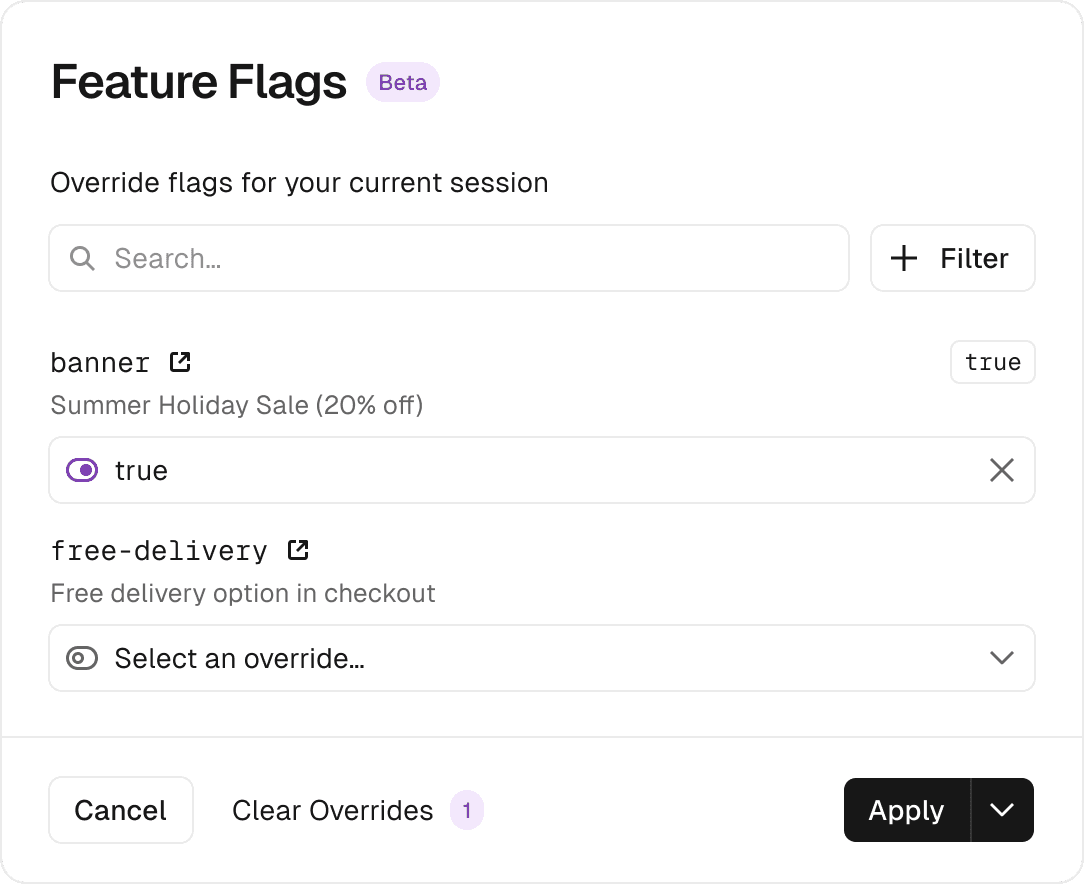The height and width of the screenshot is (884, 1084).
Task: Focus the Search flags input field
Action: click(x=470, y=259)
